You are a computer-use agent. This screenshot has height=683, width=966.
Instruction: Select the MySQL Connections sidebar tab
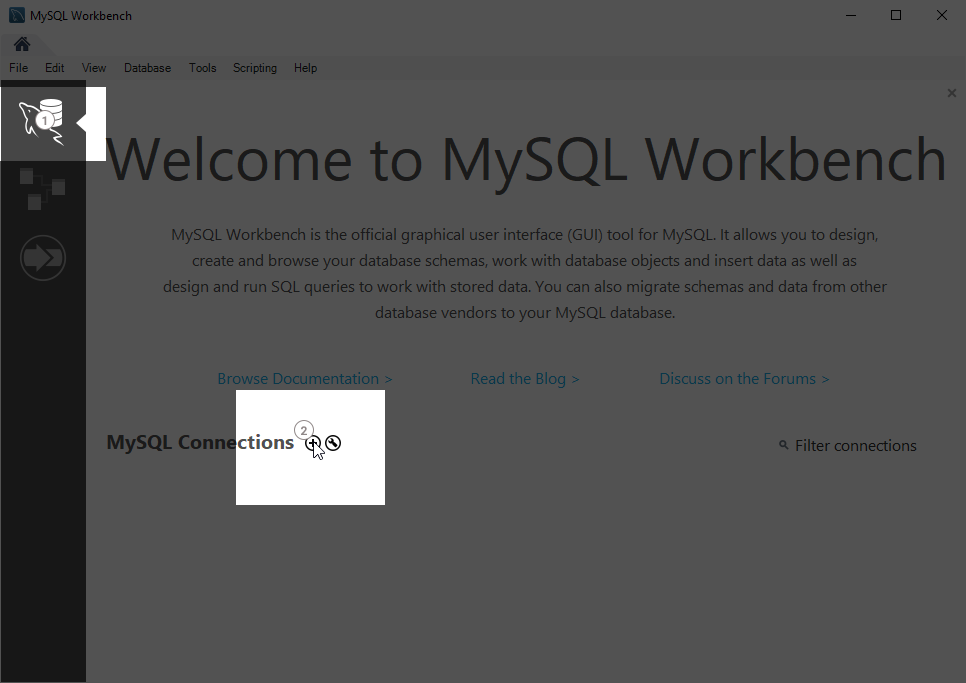(43, 120)
